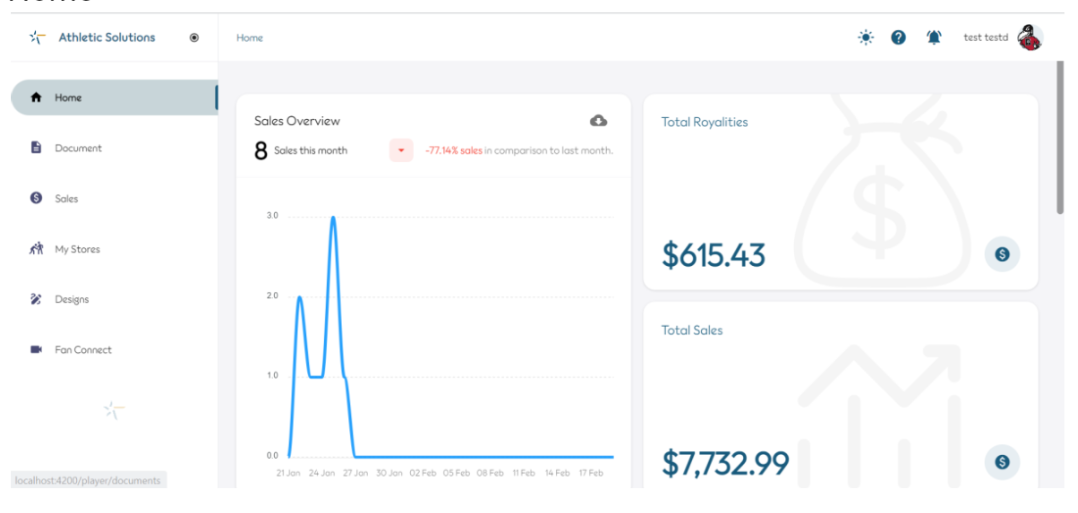Click the $615.43 royalties amount
The width and height of the screenshot is (1078, 513).
coord(714,255)
